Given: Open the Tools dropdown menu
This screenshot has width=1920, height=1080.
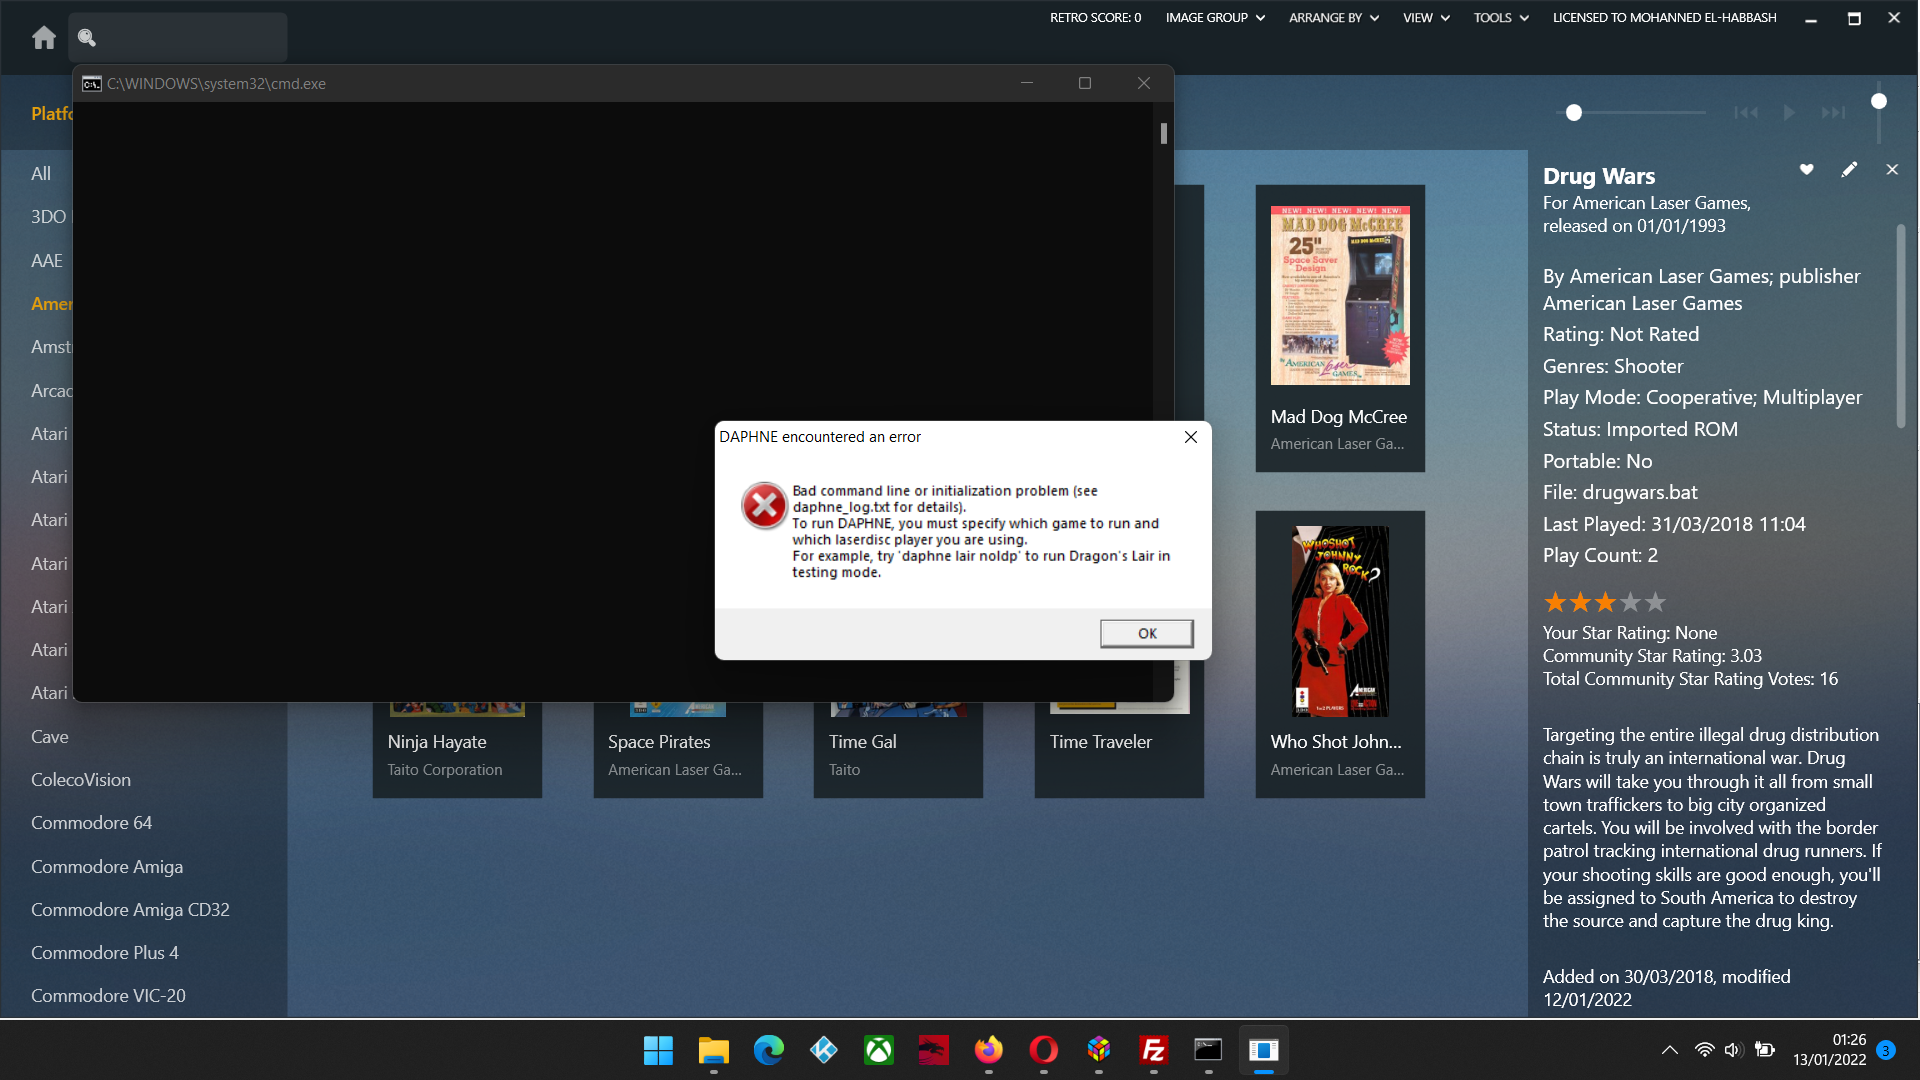Looking at the screenshot, I should click(x=1501, y=18).
